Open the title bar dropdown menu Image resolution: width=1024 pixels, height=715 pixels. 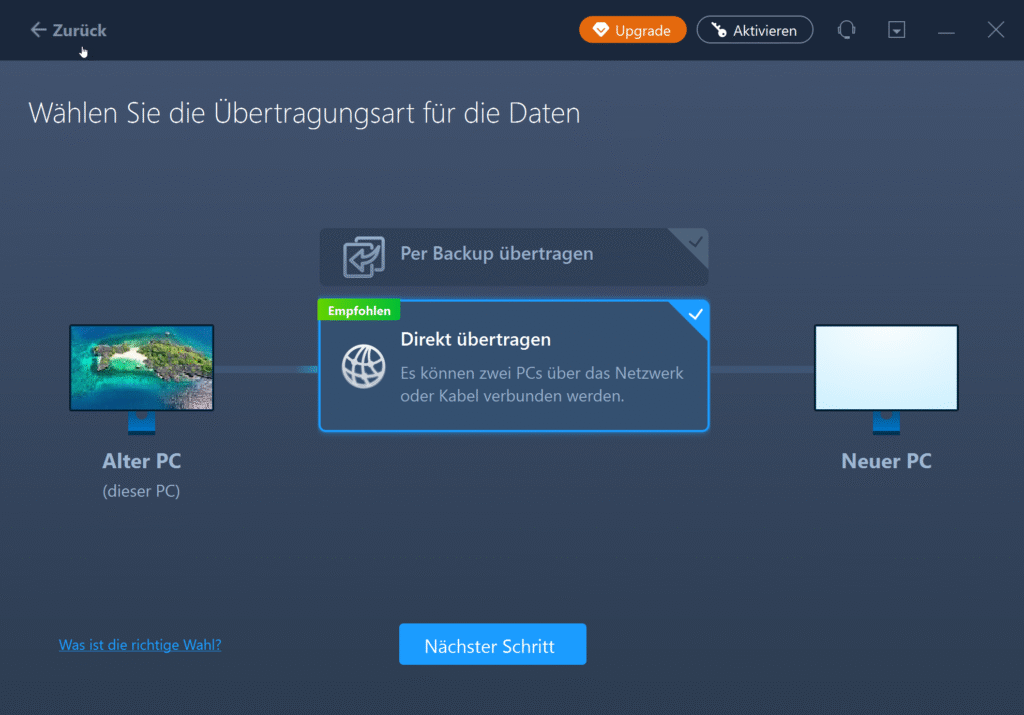tap(896, 29)
